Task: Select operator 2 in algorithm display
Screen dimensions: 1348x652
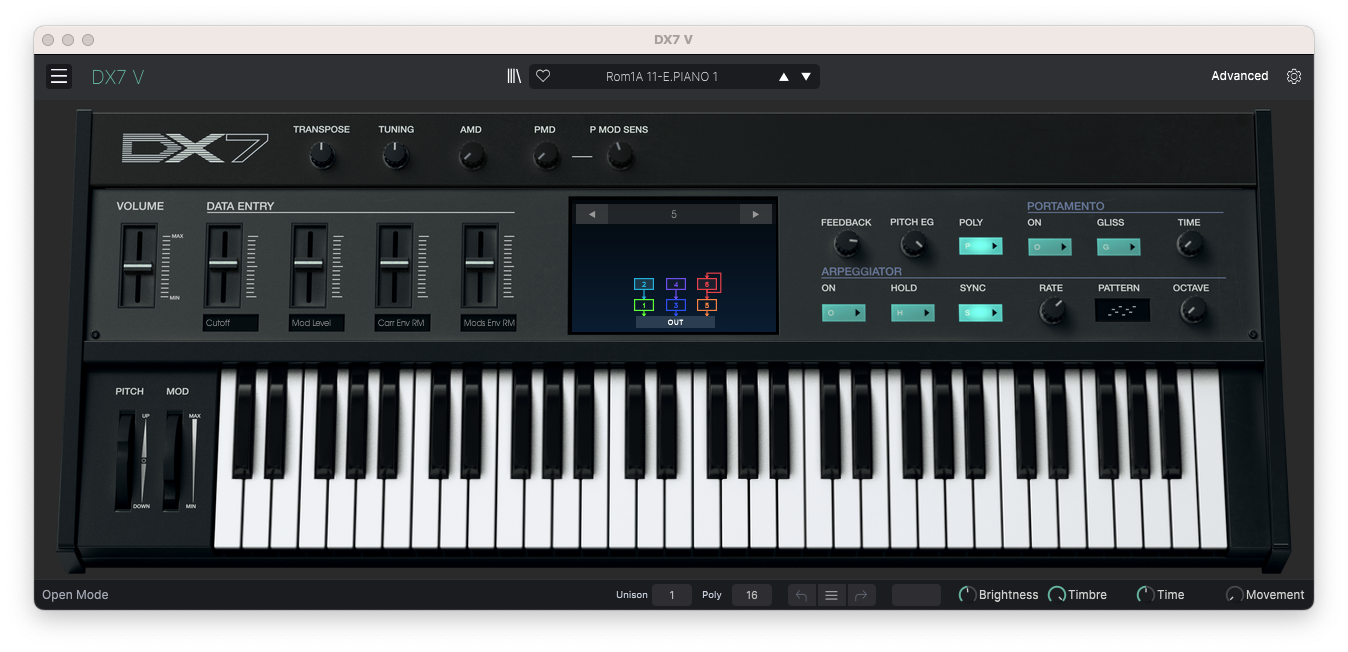Action: pyautogui.click(x=643, y=285)
